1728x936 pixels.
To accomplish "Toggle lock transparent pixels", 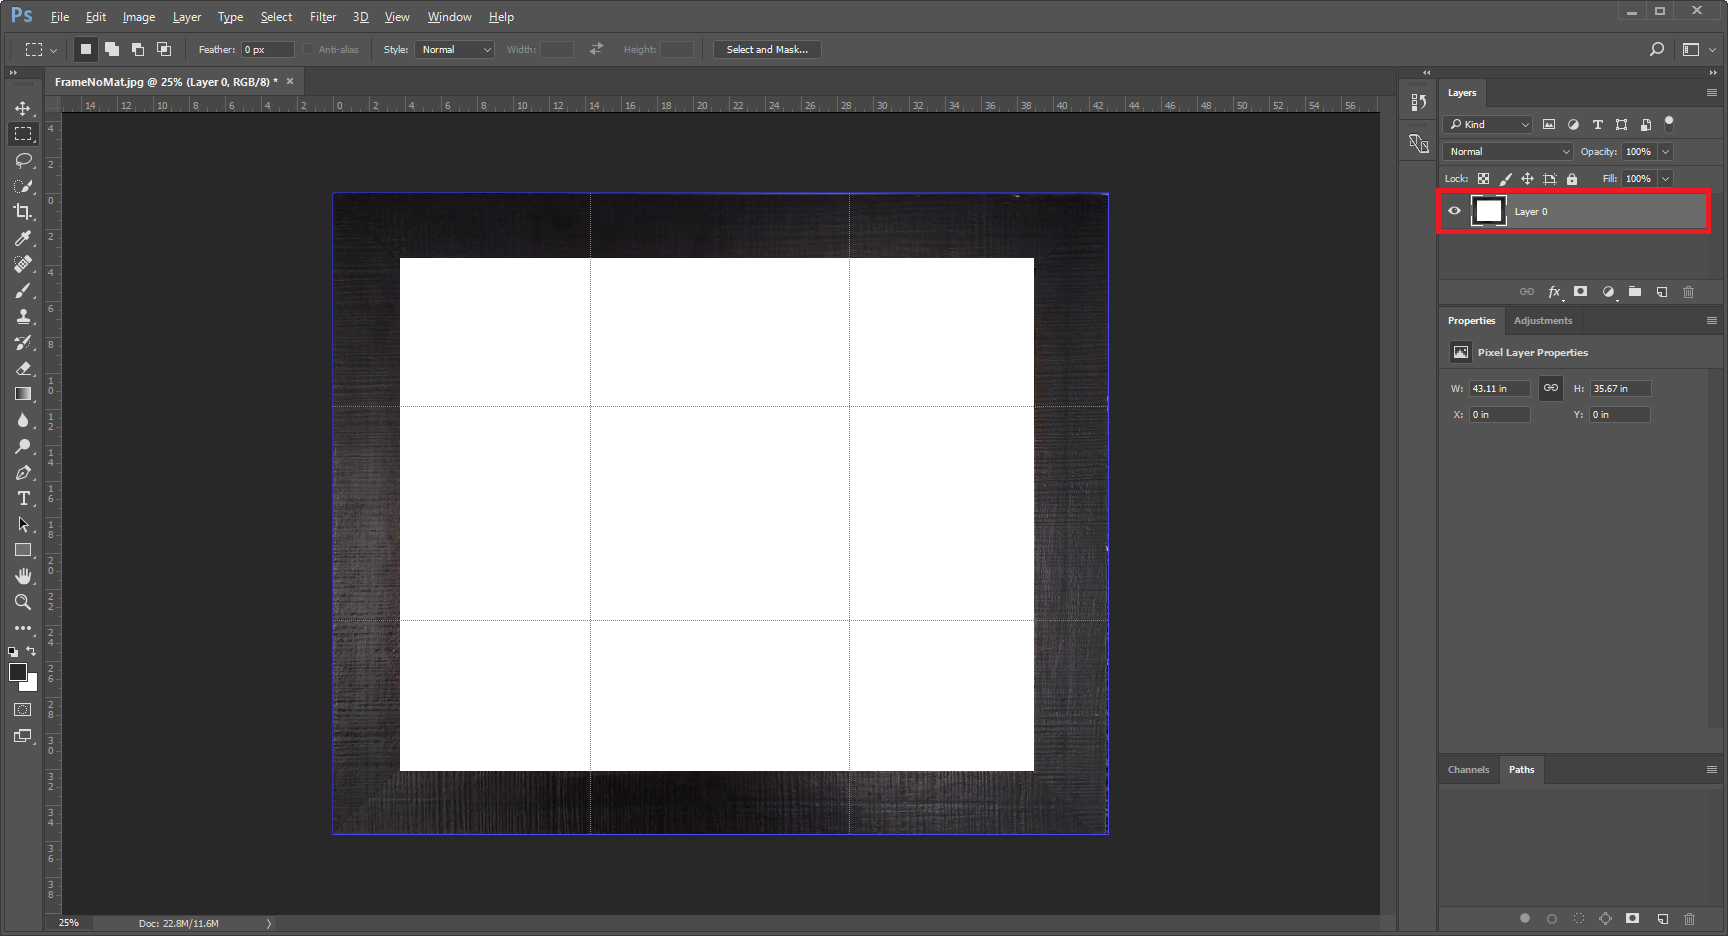I will pyautogui.click(x=1484, y=179).
